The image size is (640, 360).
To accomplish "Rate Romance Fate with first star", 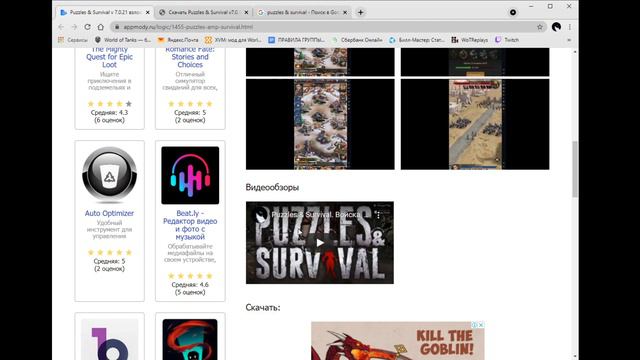I will point(171,104).
